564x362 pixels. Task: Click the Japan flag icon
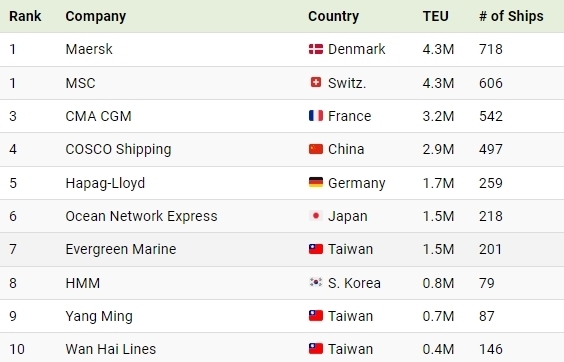316,216
